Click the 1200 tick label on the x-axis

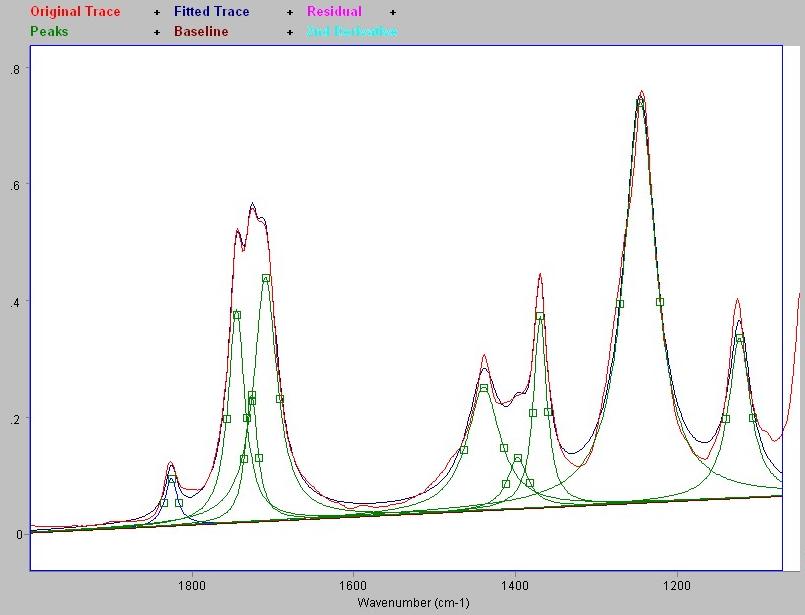(x=677, y=585)
